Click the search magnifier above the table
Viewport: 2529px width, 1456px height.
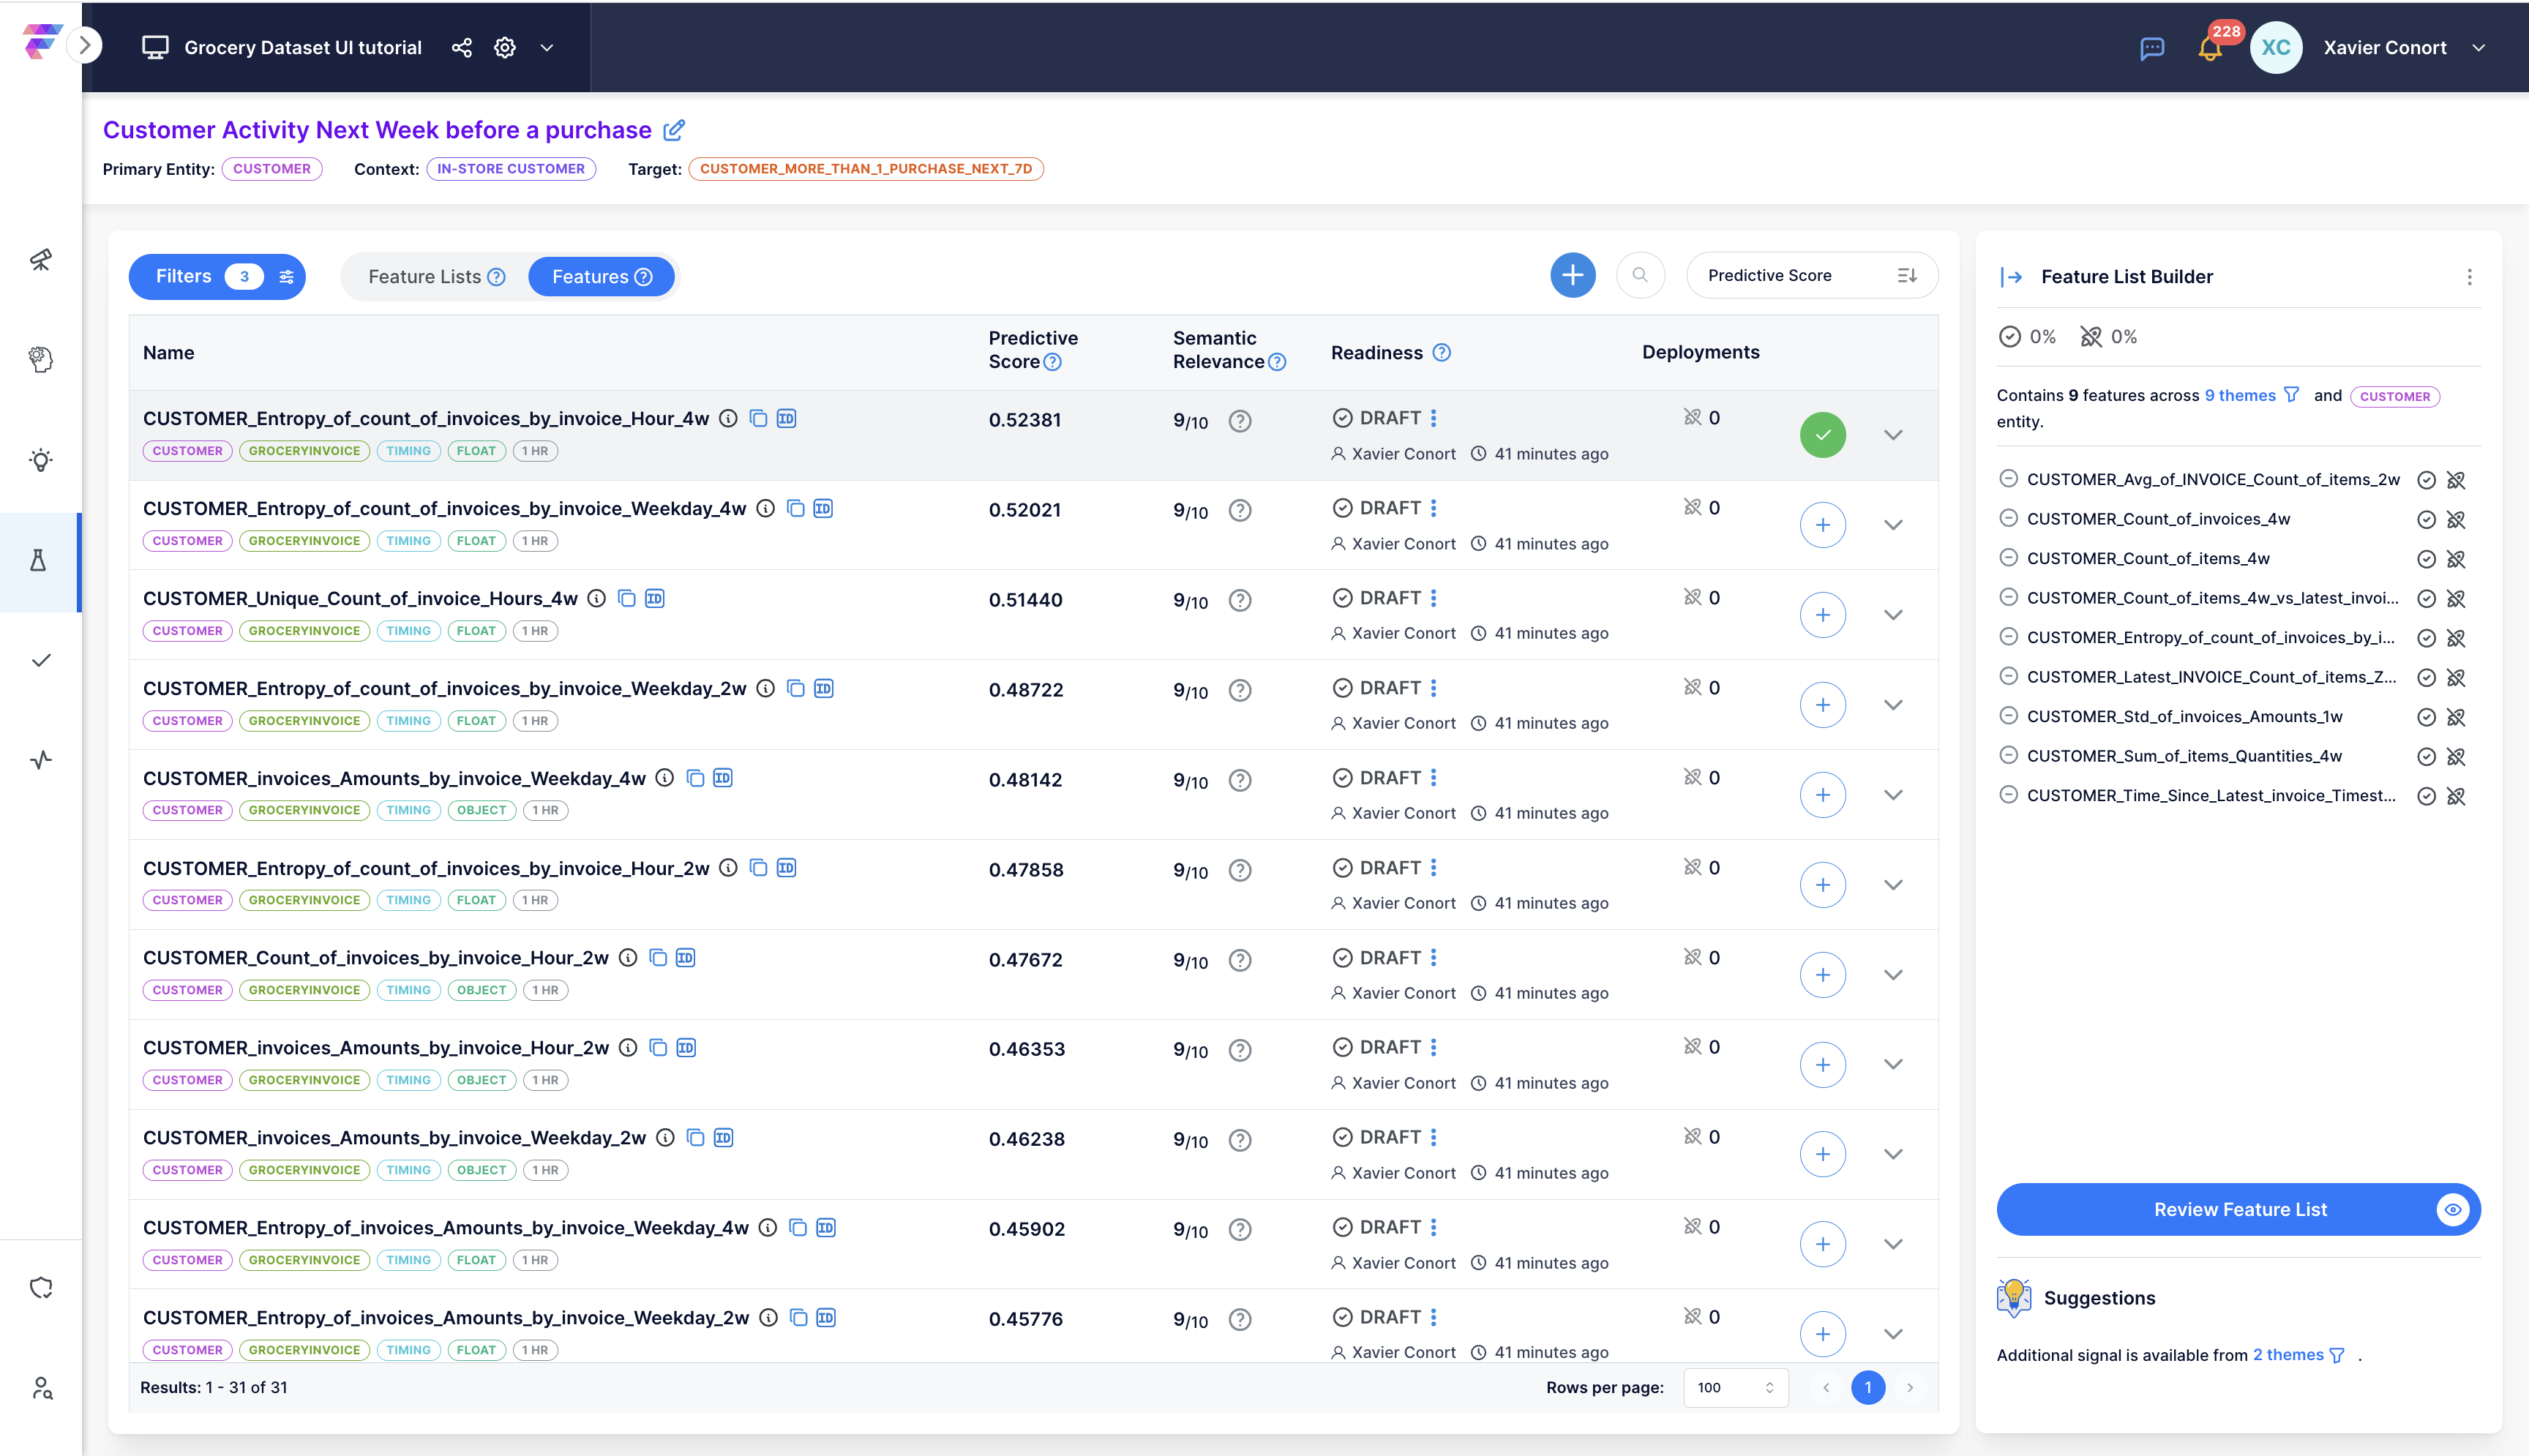(x=1640, y=275)
